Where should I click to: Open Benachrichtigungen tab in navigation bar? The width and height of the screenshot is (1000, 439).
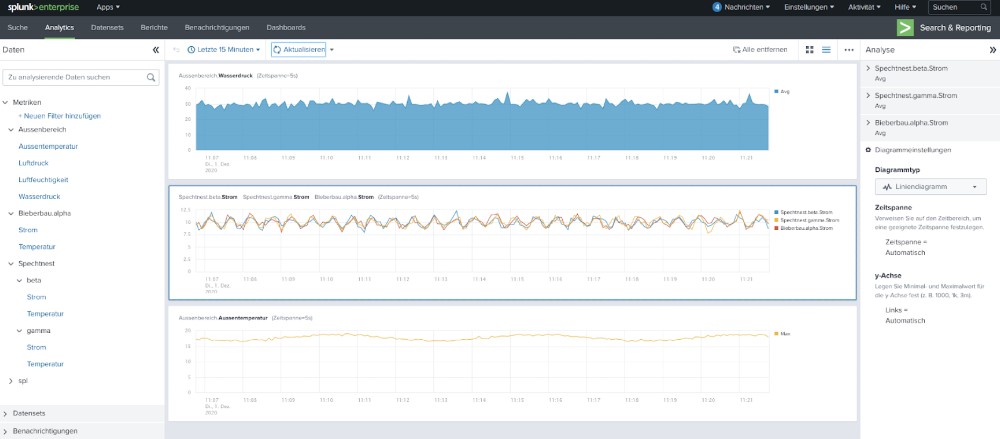click(x=217, y=28)
